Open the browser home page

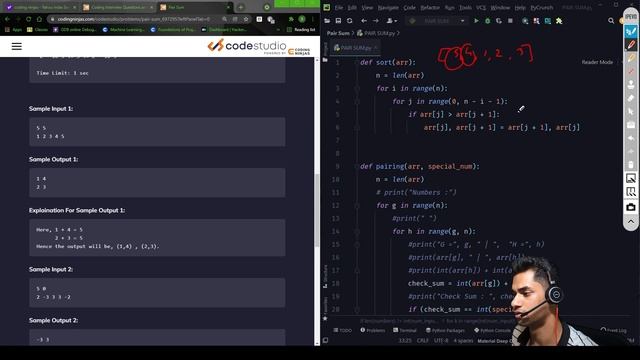[39, 19]
